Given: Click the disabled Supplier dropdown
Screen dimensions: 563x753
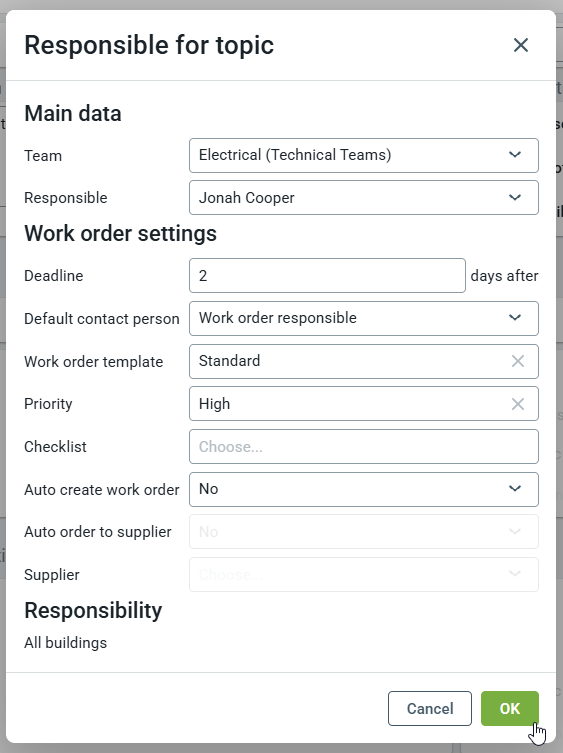Looking at the screenshot, I should (364, 574).
